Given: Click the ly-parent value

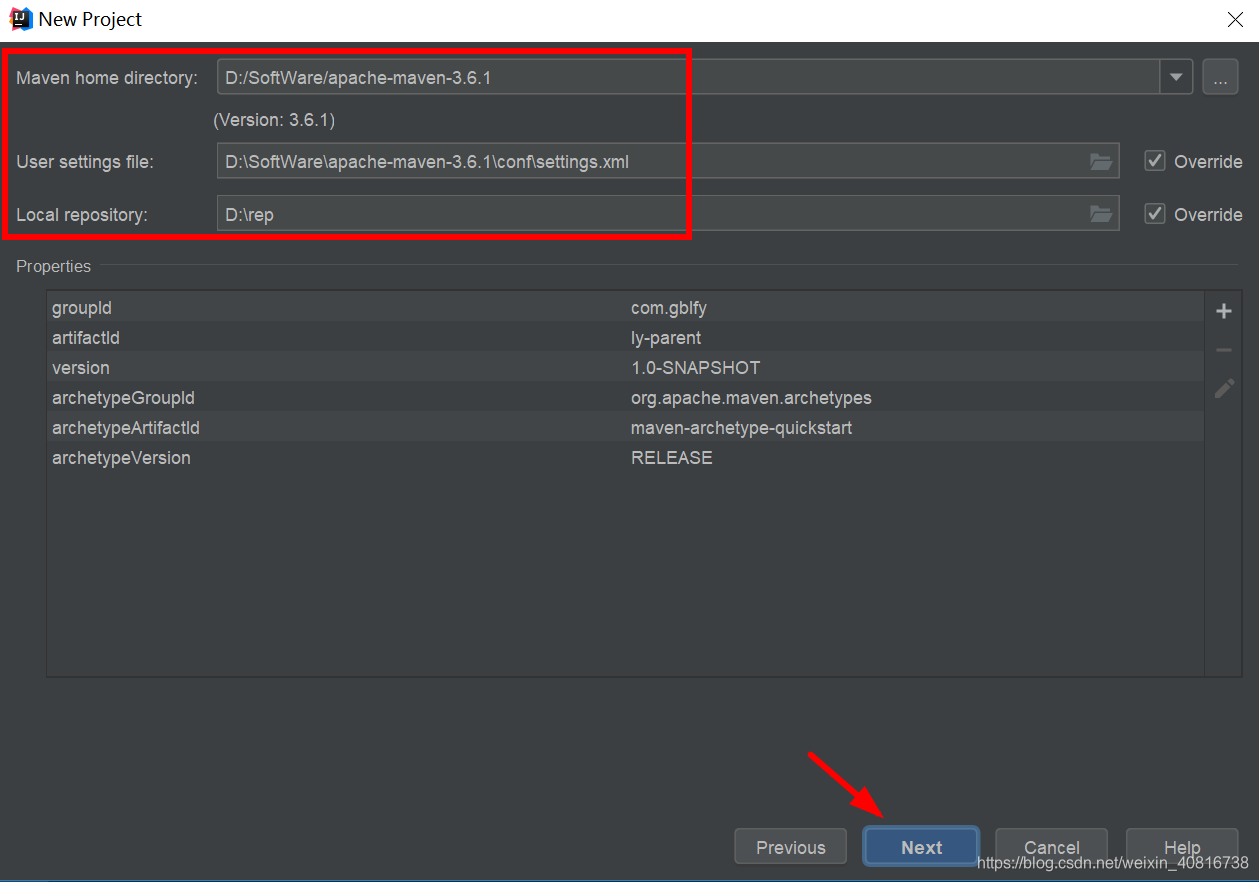Looking at the screenshot, I should point(666,338).
